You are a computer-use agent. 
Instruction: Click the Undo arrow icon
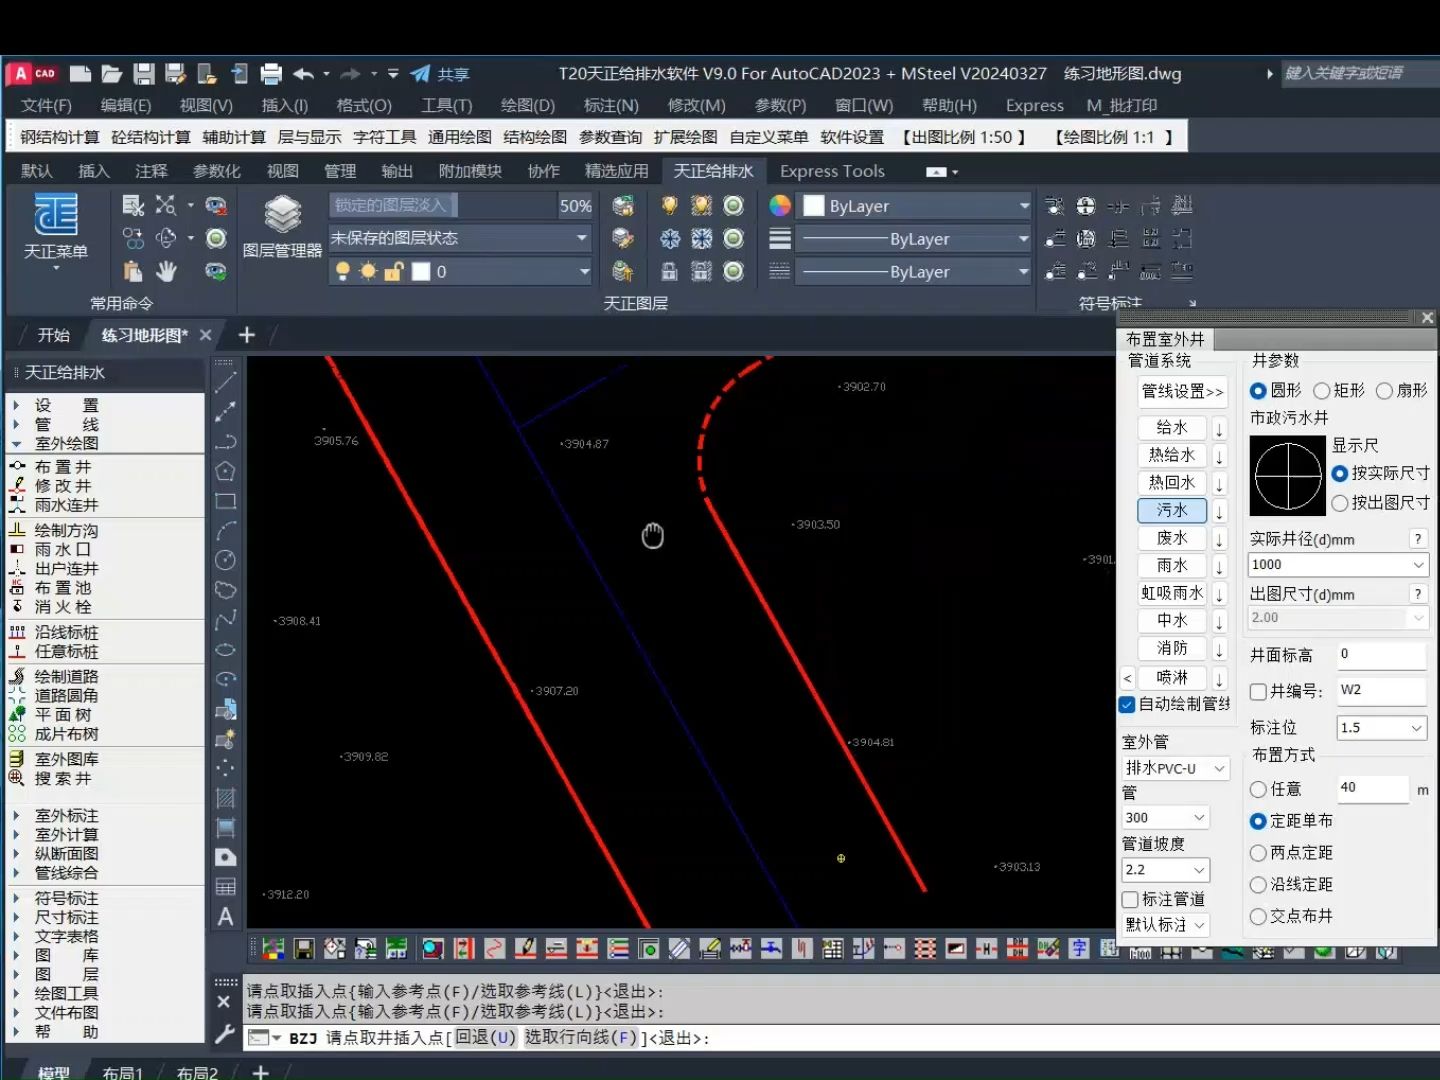tap(304, 74)
